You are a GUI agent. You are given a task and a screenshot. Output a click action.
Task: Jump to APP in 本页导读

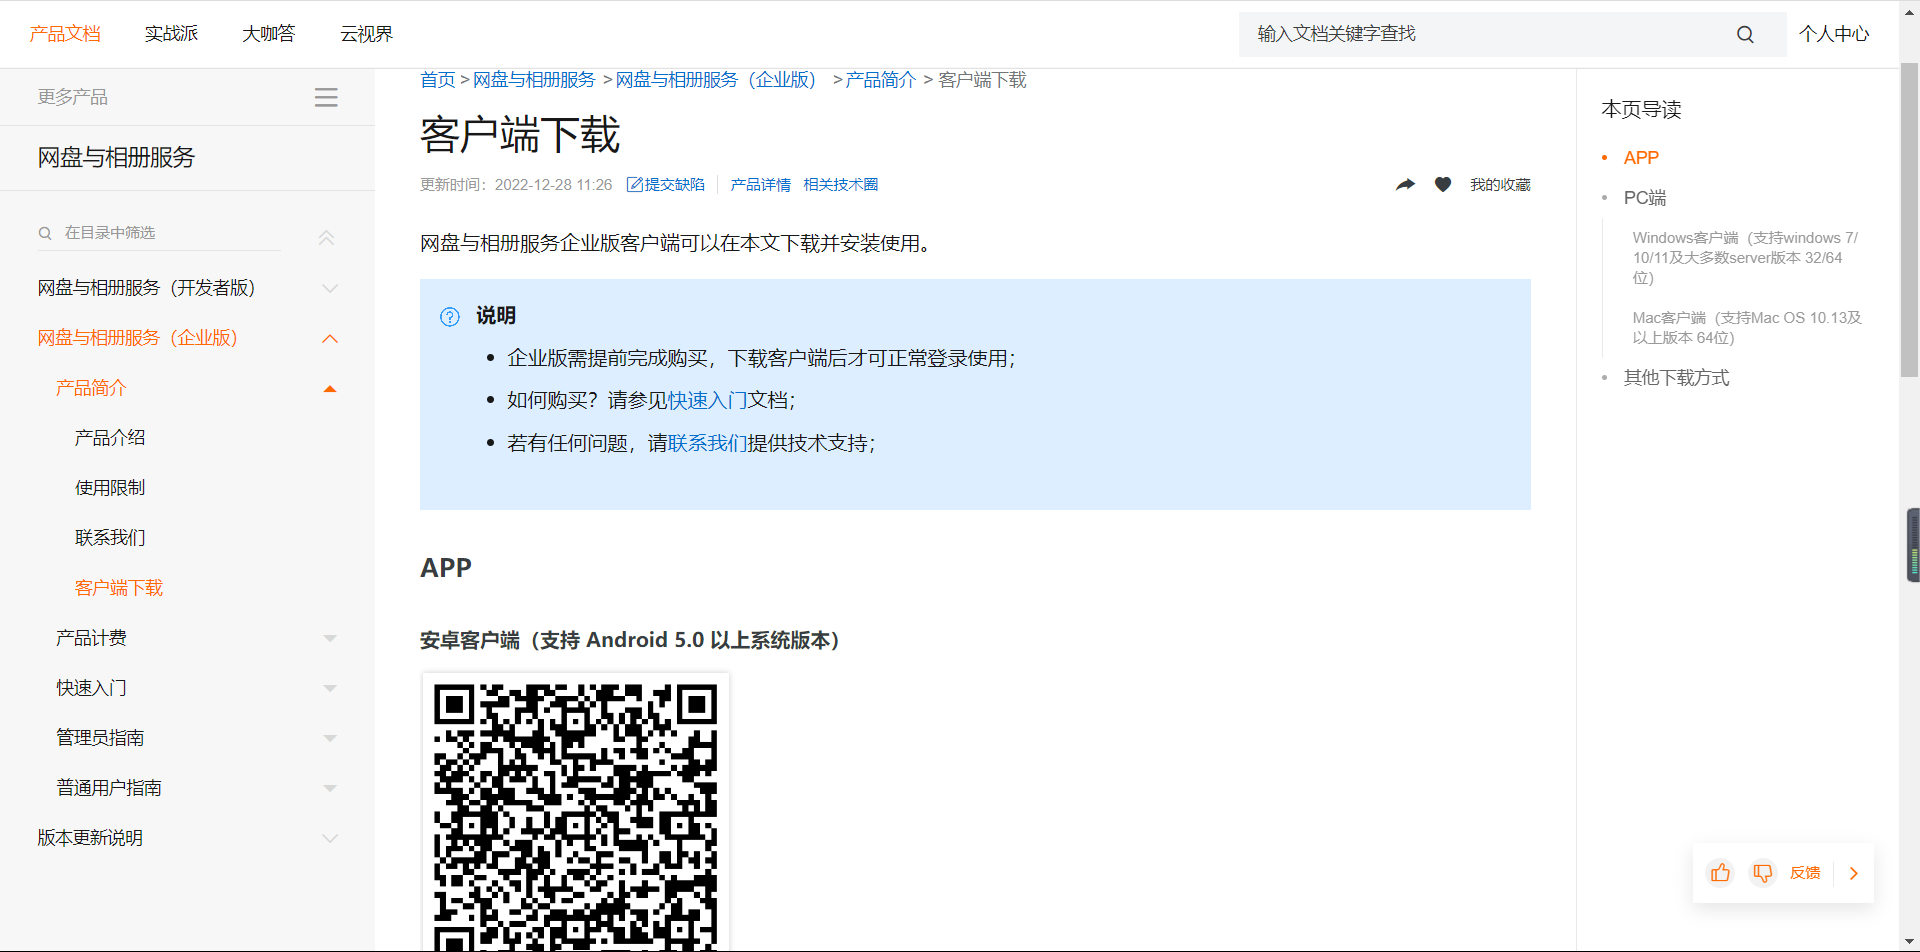tap(1641, 158)
